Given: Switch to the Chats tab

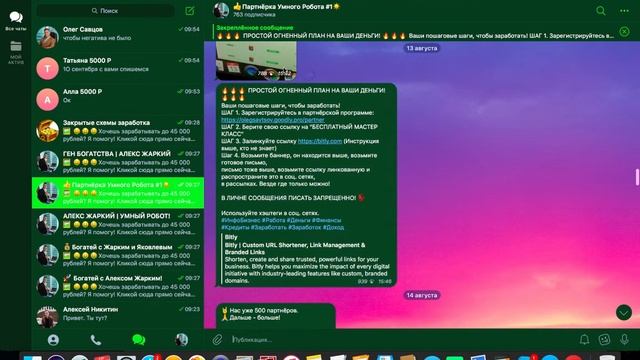Looking at the screenshot, I should point(139,340).
